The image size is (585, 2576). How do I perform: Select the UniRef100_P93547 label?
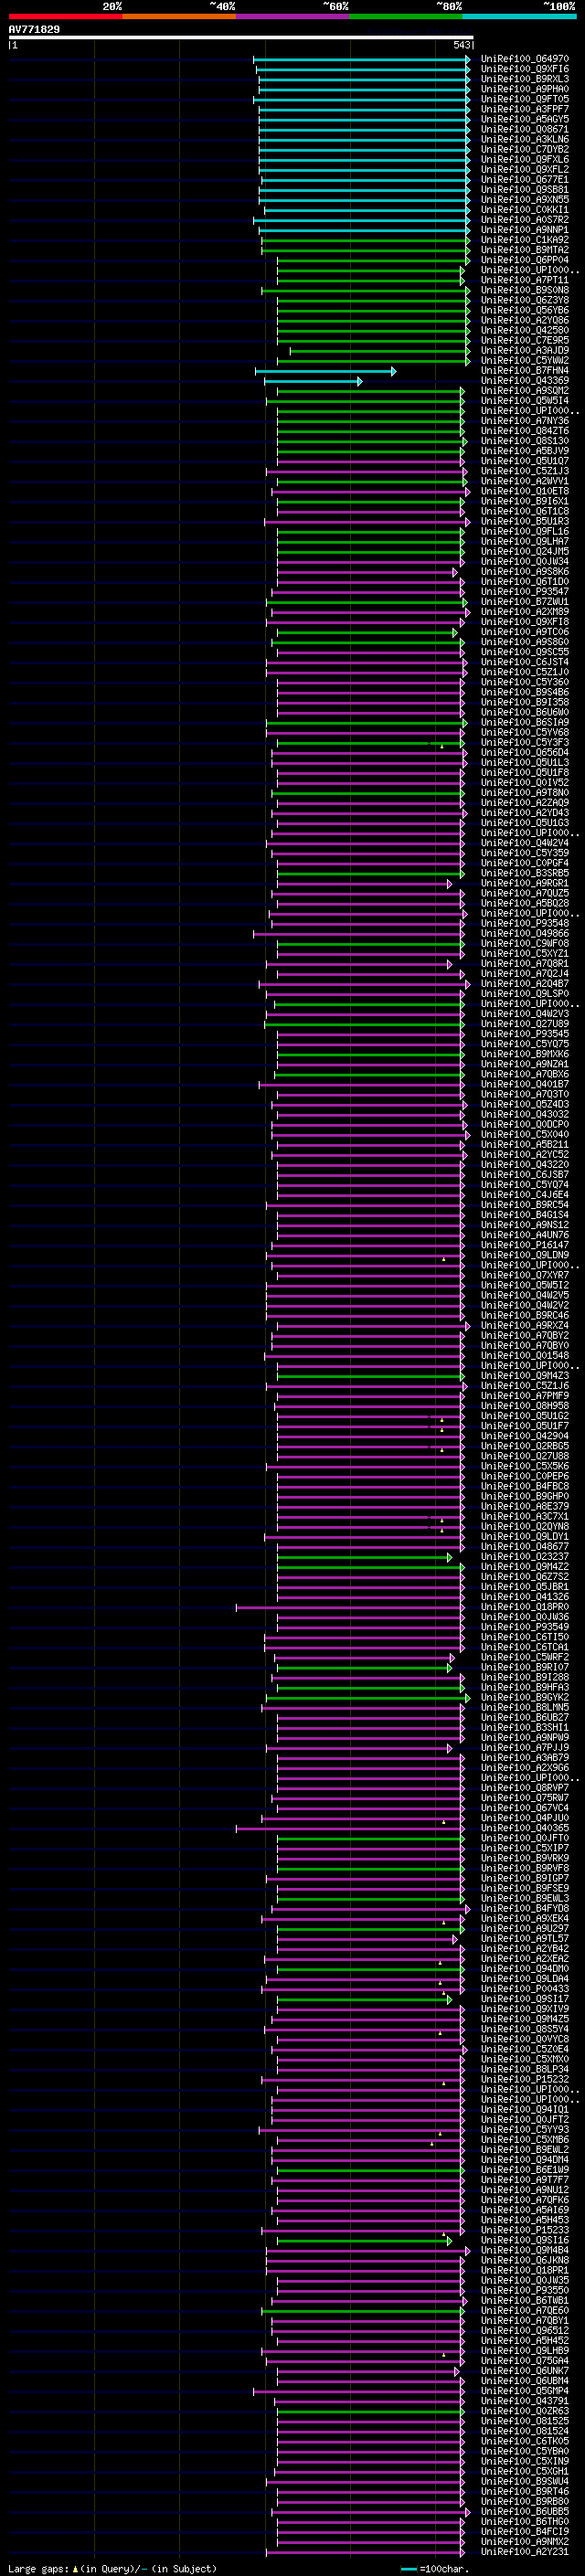(x=525, y=592)
